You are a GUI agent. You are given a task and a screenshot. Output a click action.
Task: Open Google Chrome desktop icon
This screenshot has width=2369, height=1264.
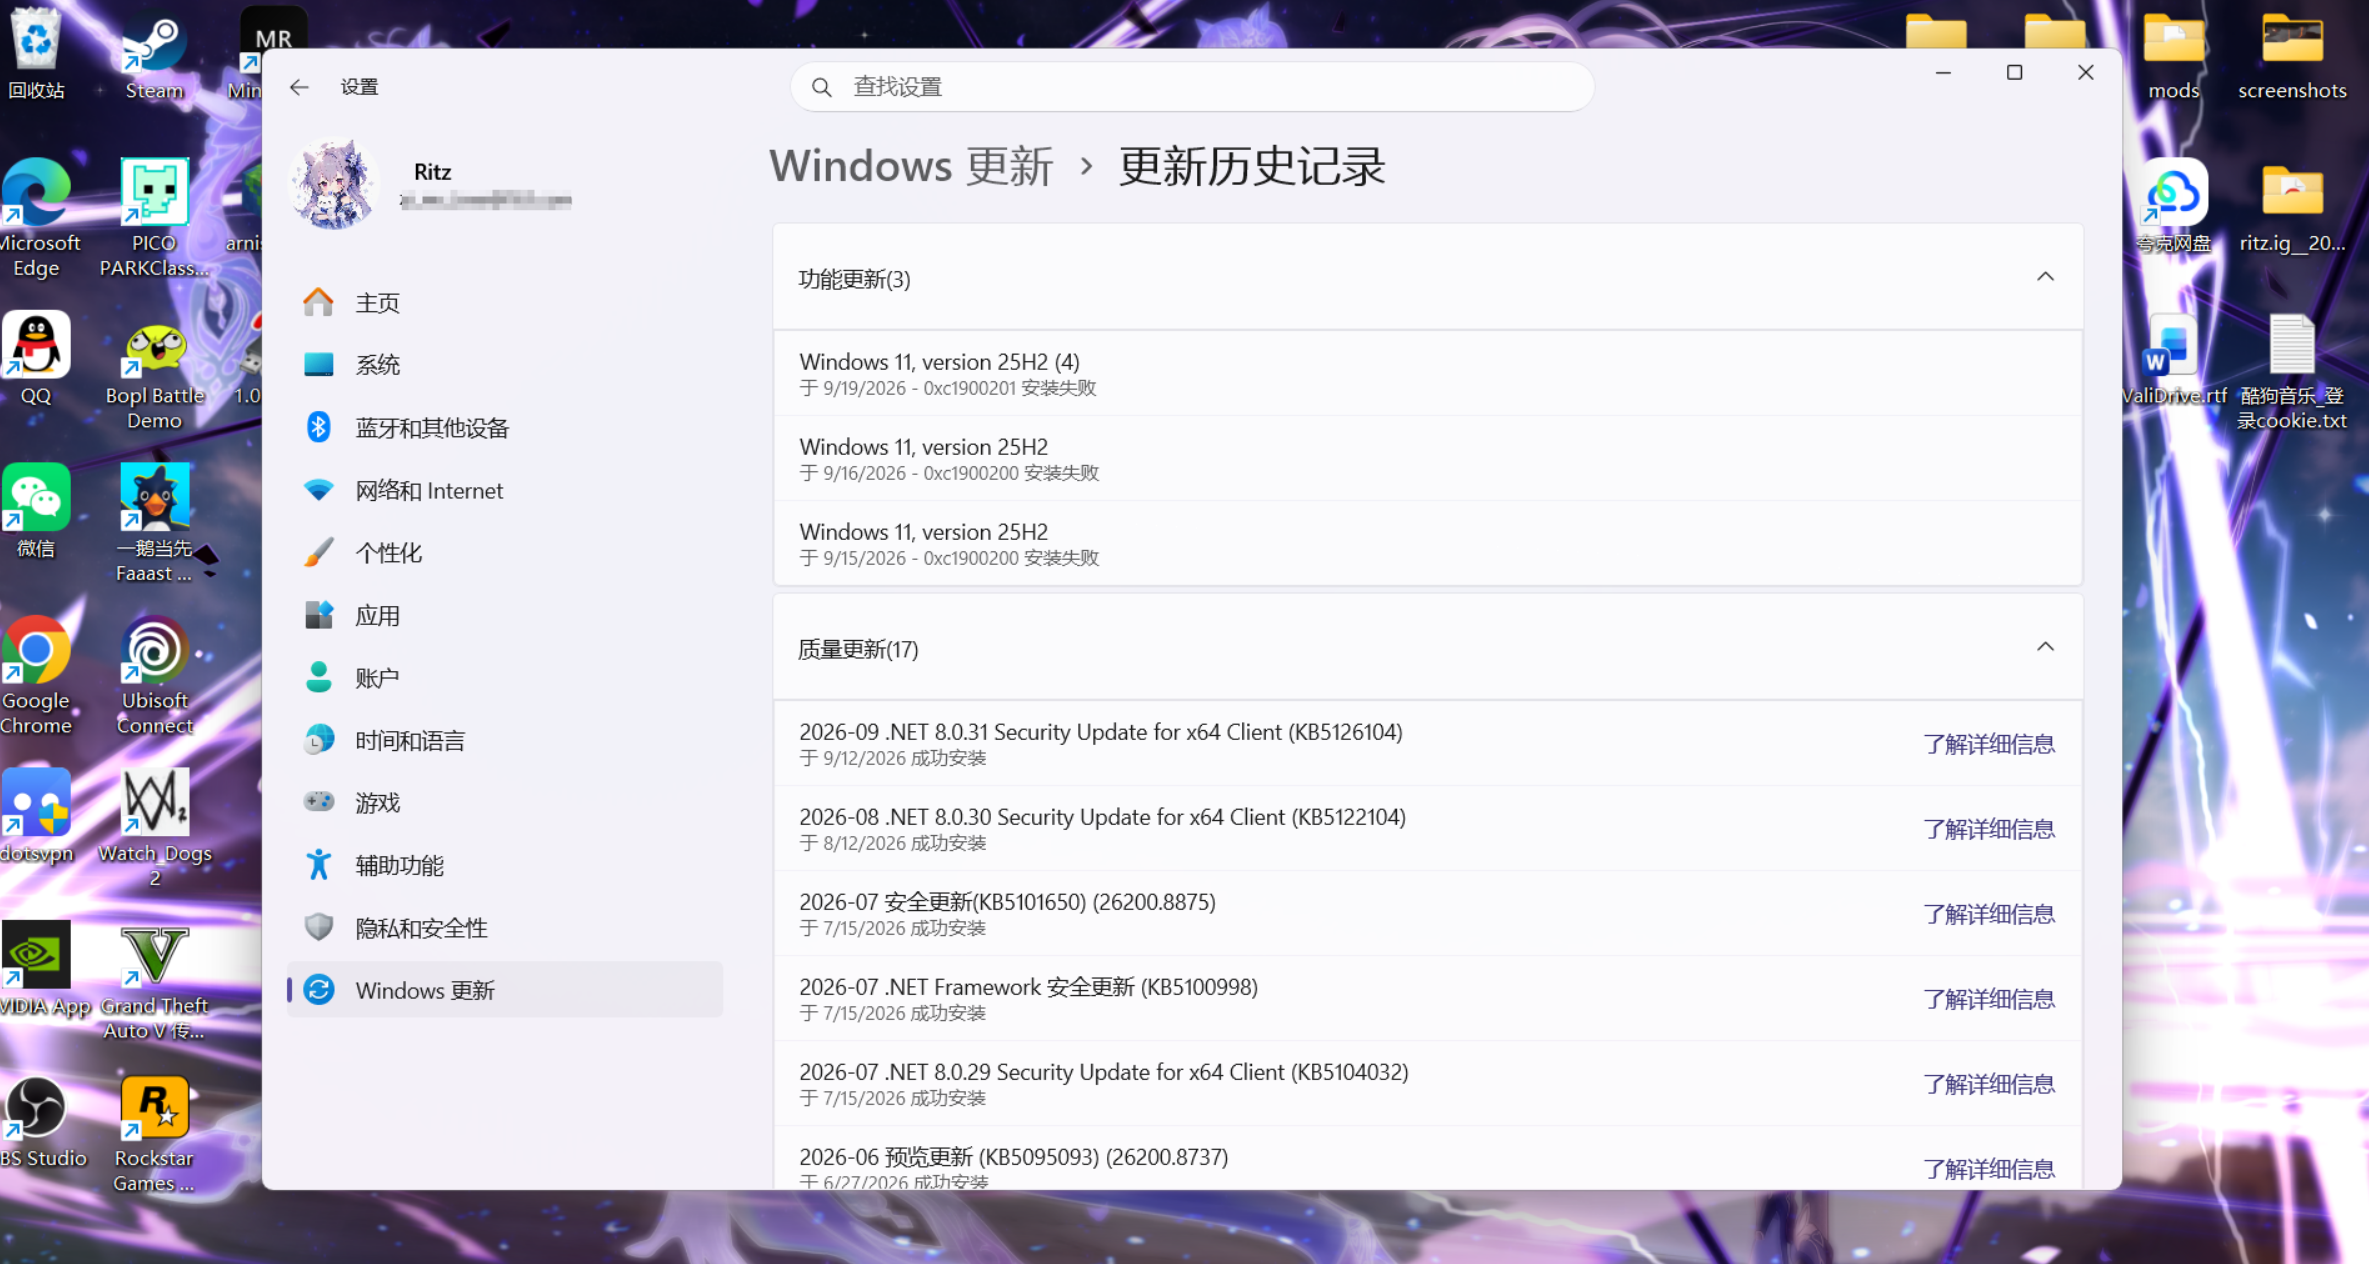(x=36, y=675)
